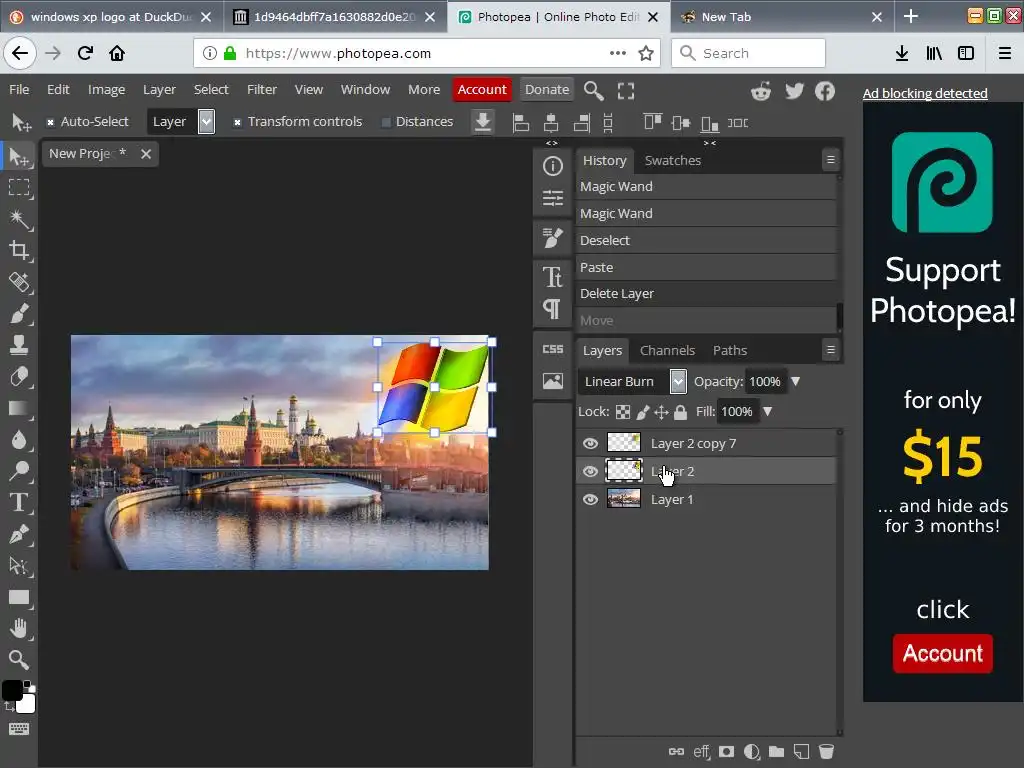The height and width of the screenshot is (768, 1024).
Task: Open the Paragraph panel icon
Action: [552, 308]
